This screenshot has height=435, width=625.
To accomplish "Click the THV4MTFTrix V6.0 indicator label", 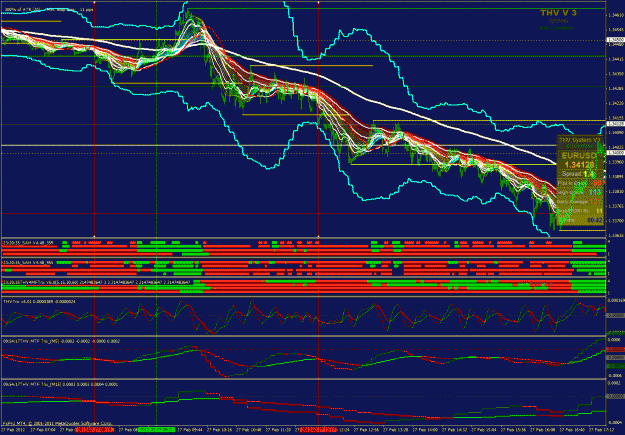I will coord(97,281).
